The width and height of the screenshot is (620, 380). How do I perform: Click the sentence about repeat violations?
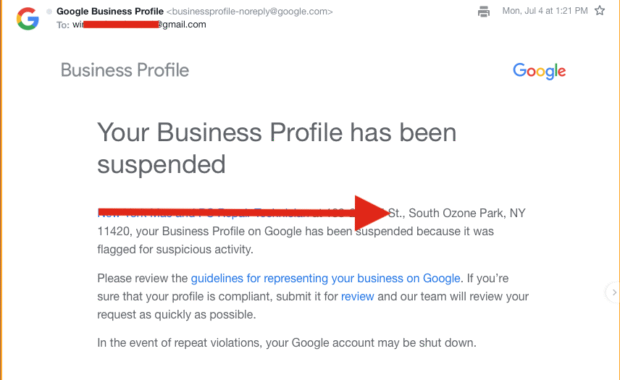(286, 343)
